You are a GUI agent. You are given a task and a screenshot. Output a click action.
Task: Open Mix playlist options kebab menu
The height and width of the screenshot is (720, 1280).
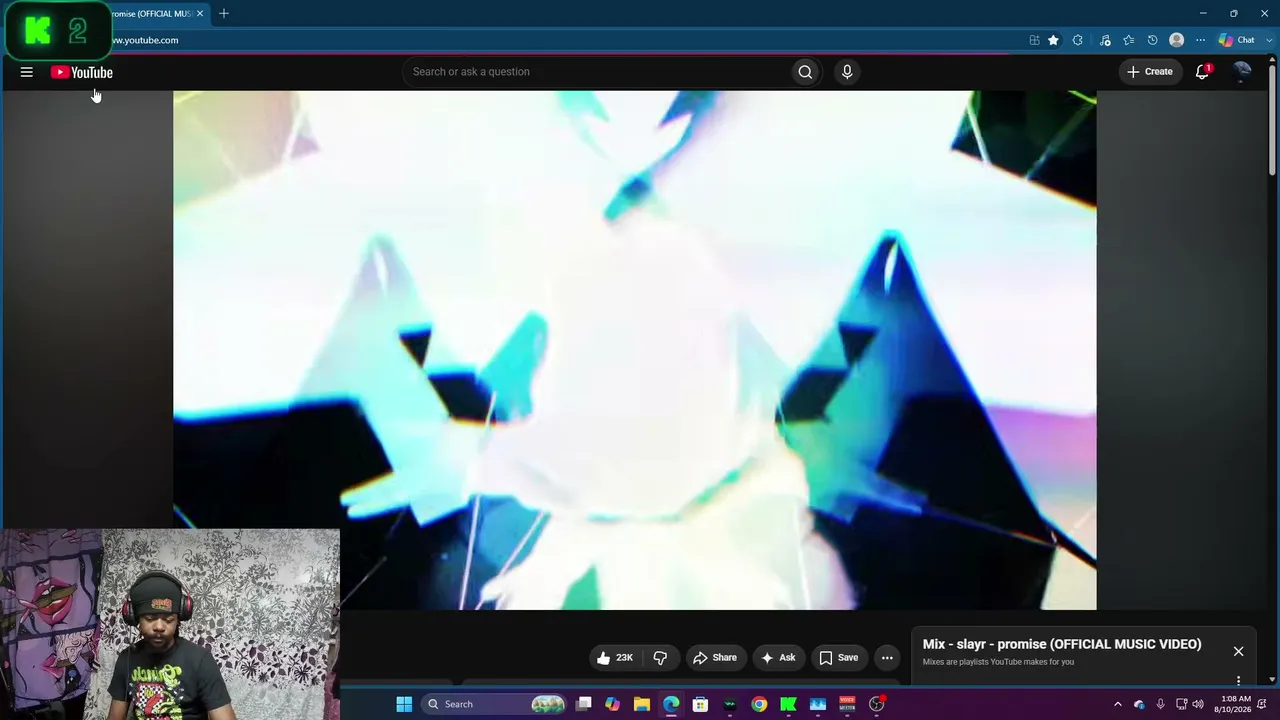1238,681
